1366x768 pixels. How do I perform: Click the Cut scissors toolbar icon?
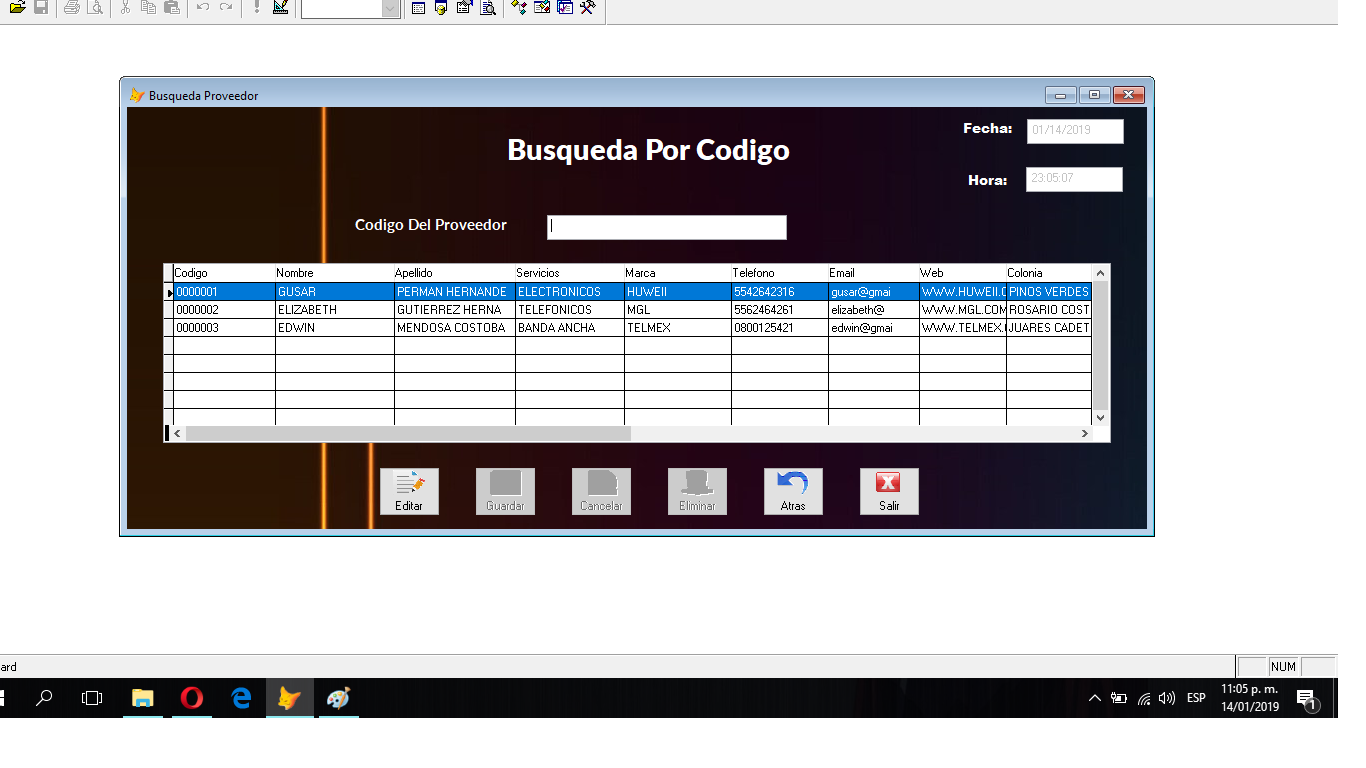(x=125, y=7)
